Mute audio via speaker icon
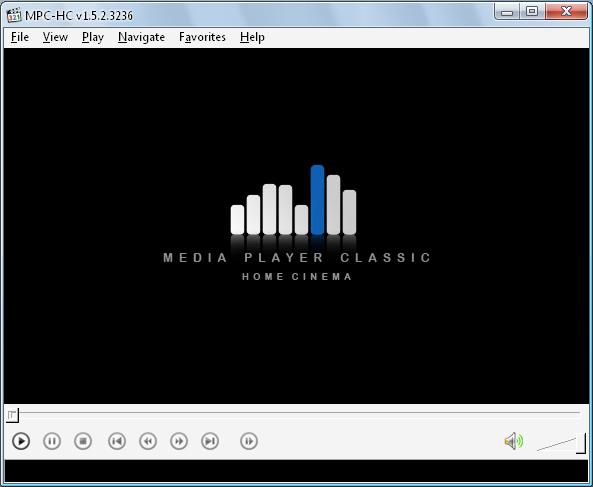 [514, 441]
